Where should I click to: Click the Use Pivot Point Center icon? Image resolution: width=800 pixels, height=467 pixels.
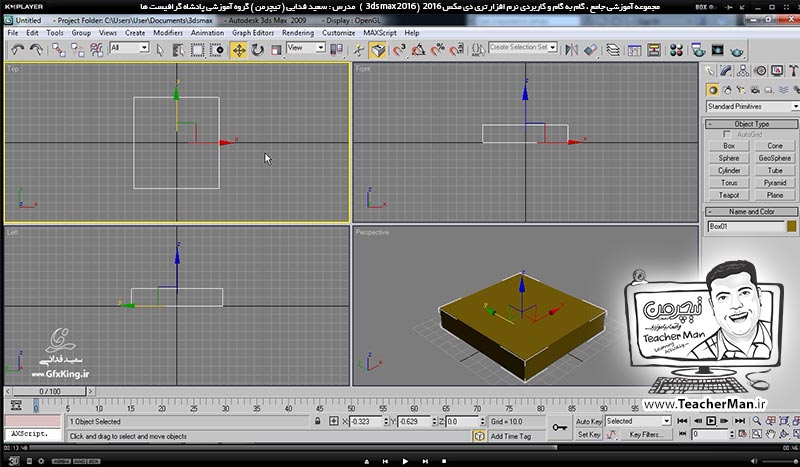tap(336, 50)
